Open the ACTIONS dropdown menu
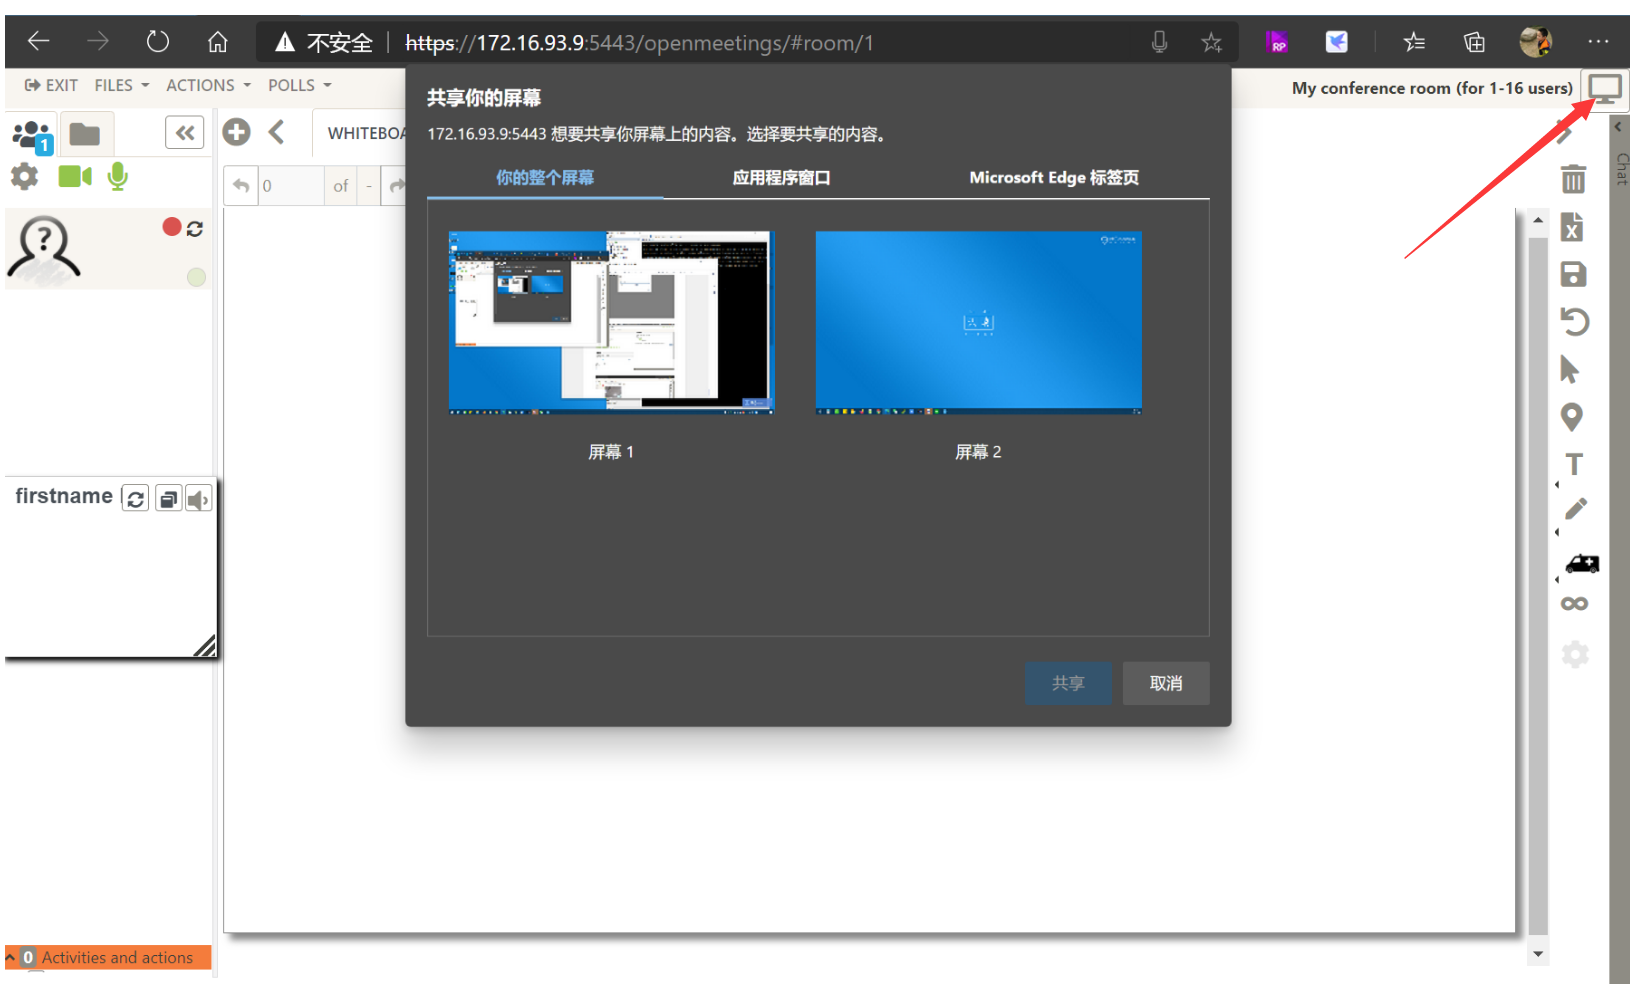 point(208,86)
